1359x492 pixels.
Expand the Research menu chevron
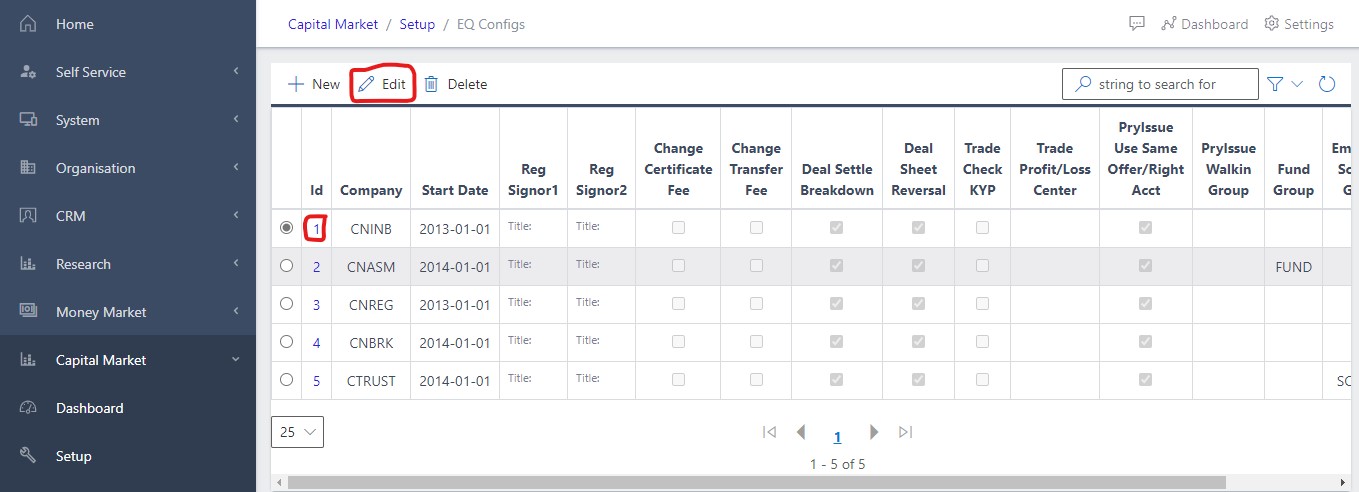(236, 264)
